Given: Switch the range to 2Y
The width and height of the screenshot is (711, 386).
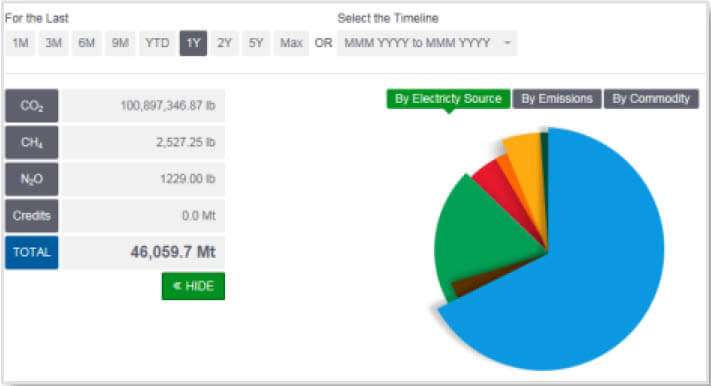Looking at the screenshot, I should [x=224, y=43].
